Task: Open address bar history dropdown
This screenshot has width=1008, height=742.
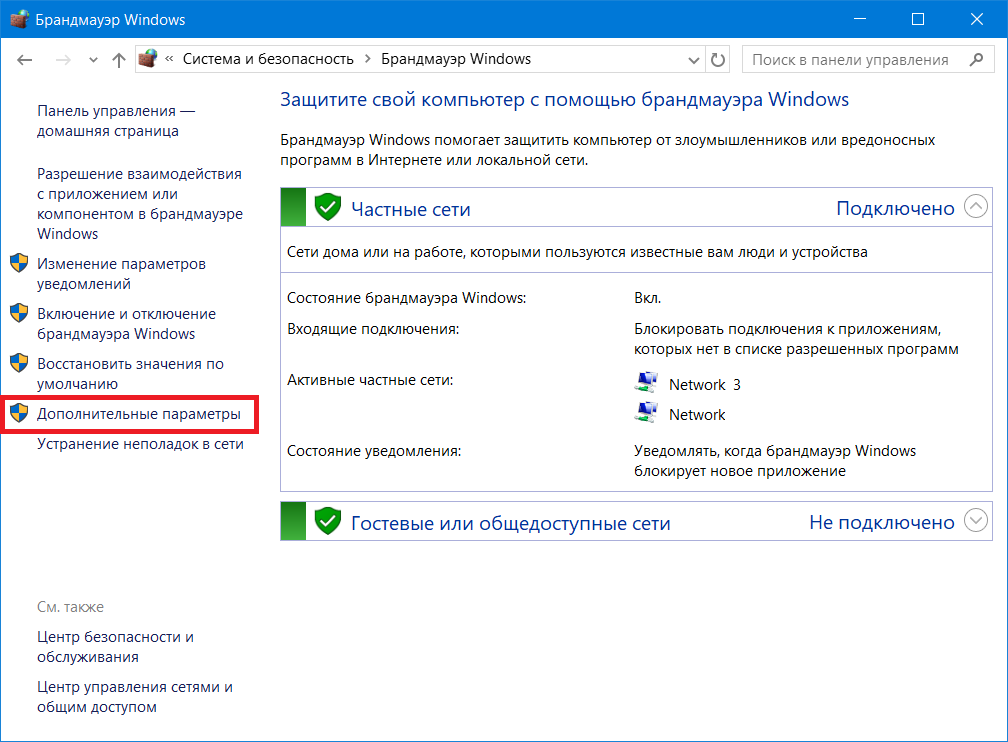Action: (x=694, y=60)
